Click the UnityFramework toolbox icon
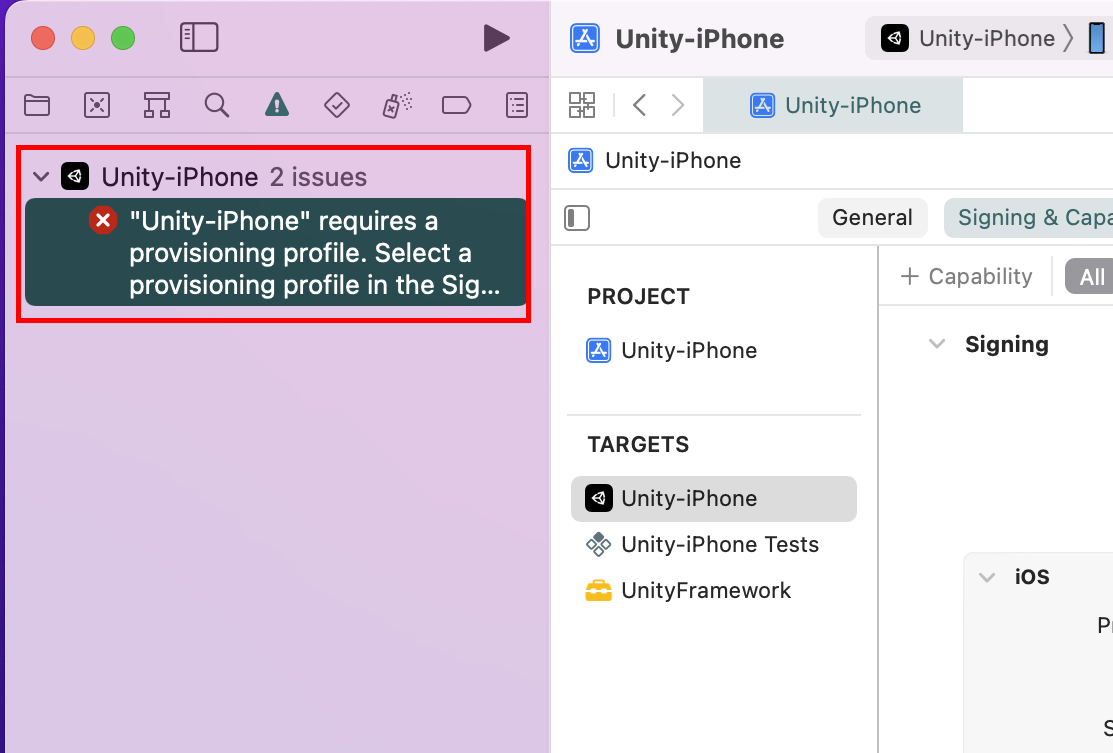 (x=598, y=591)
